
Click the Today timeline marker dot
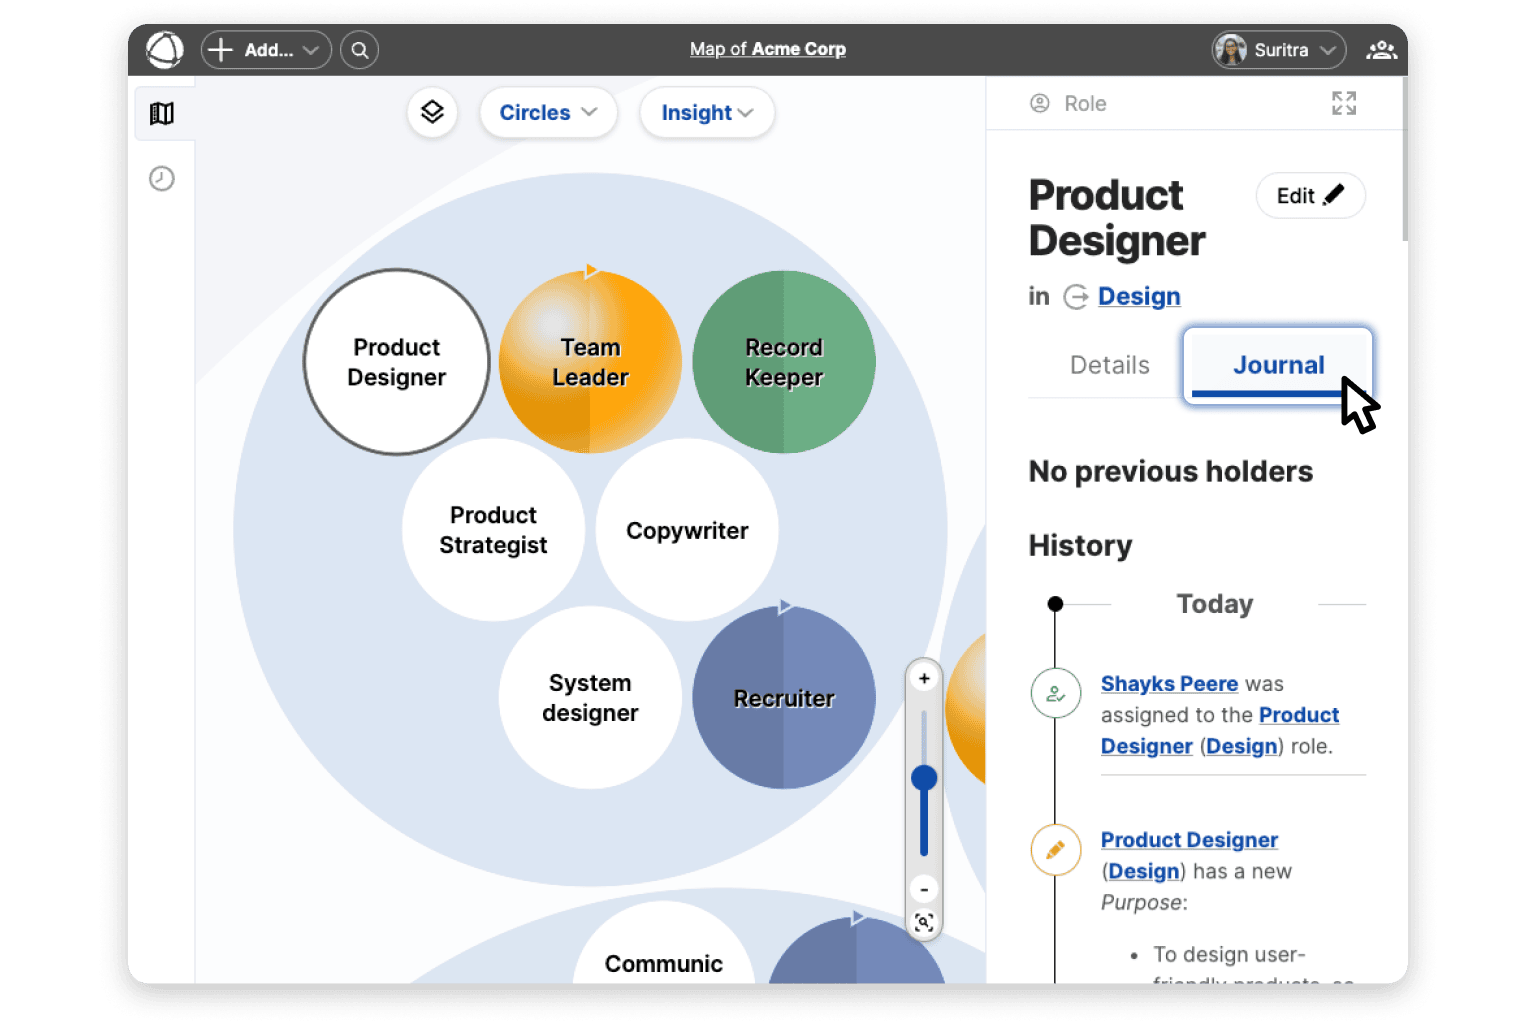pyautogui.click(x=1055, y=604)
